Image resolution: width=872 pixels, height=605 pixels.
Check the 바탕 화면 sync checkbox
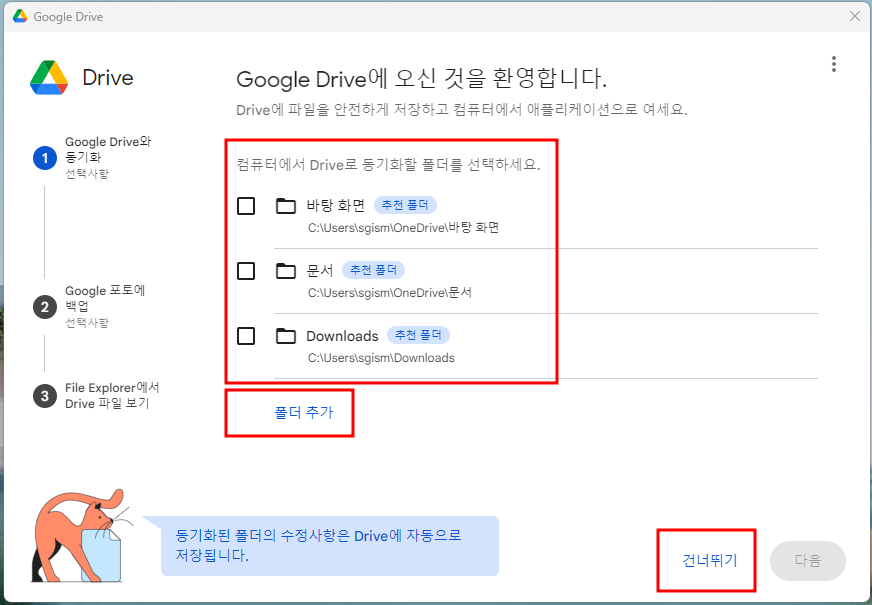245,205
